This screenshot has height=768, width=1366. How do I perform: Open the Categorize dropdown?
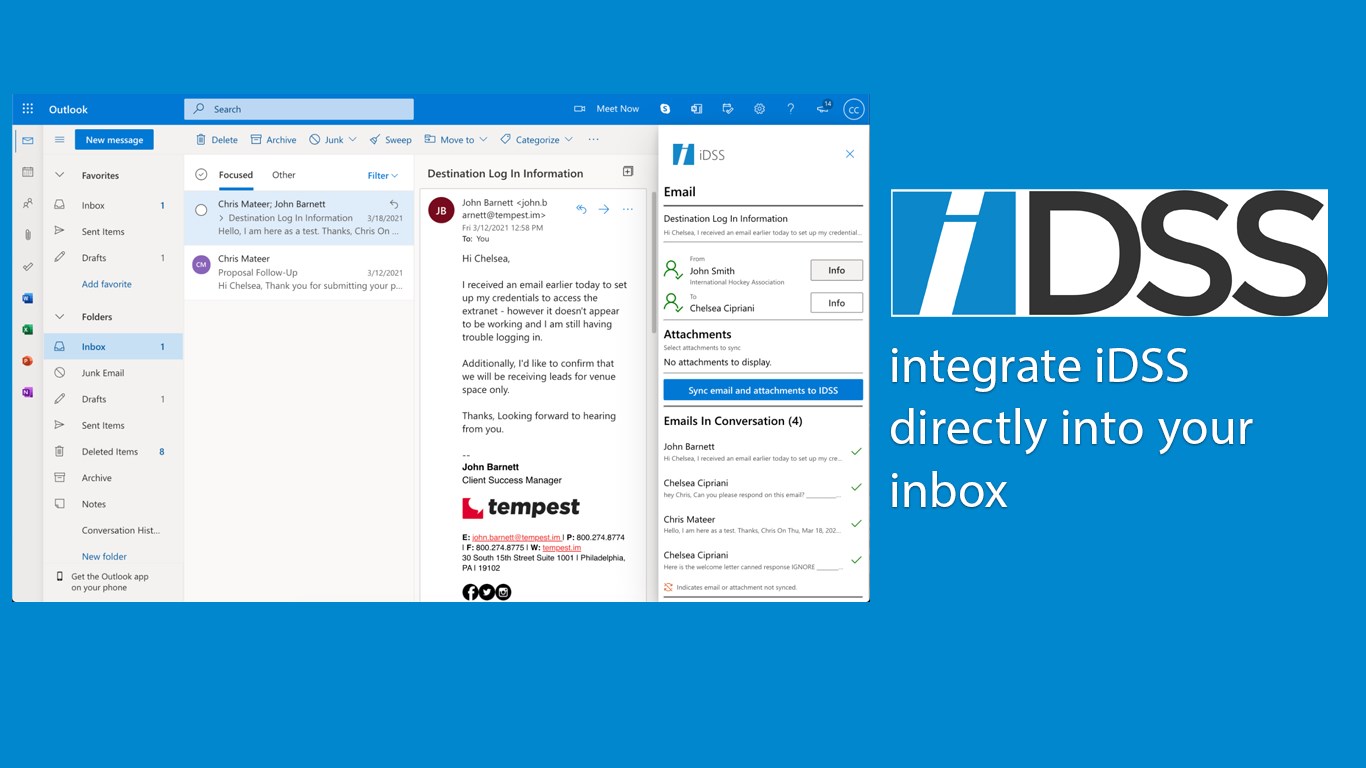(537, 140)
